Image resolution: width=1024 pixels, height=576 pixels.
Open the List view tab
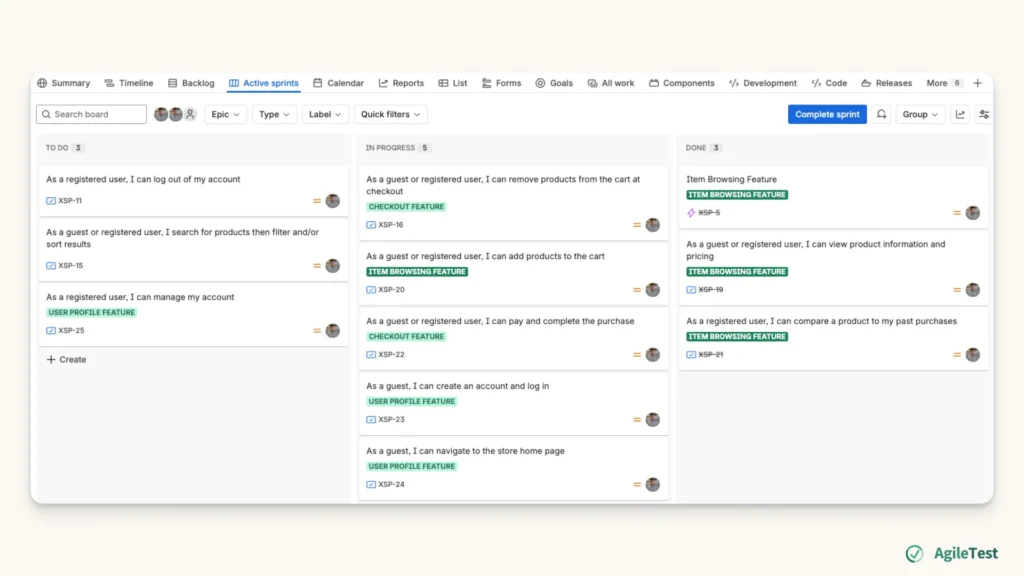pyautogui.click(x=453, y=83)
